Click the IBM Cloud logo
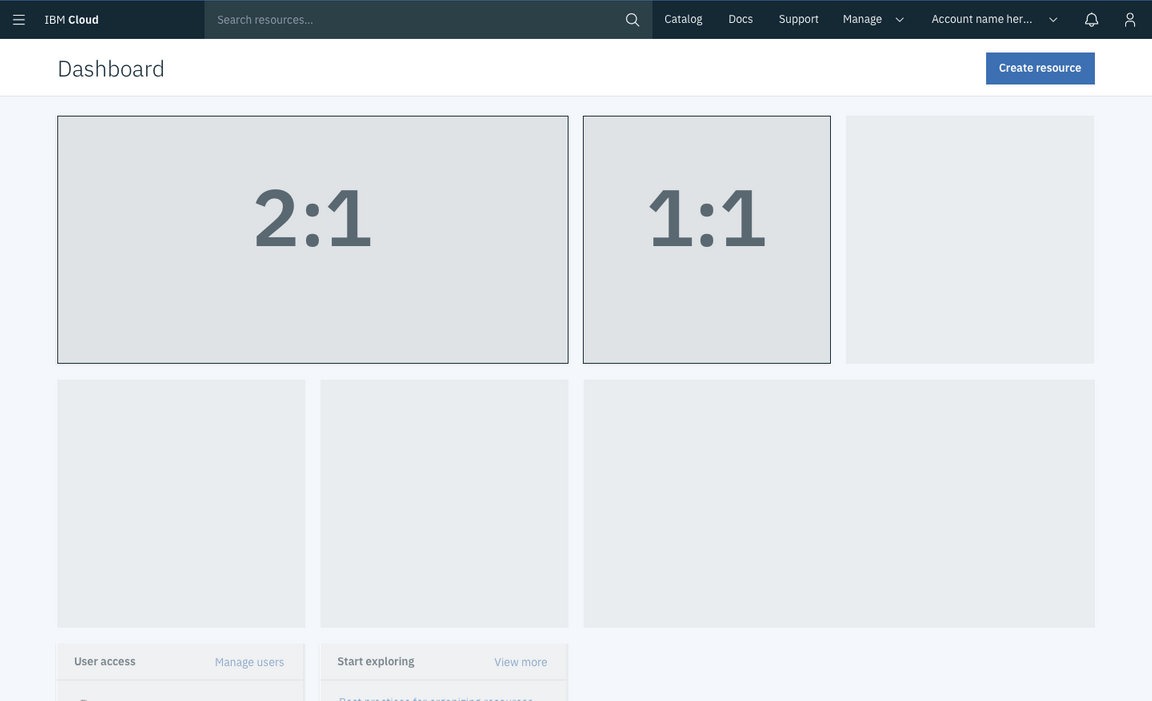The height and width of the screenshot is (701, 1152). click(71, 18)
